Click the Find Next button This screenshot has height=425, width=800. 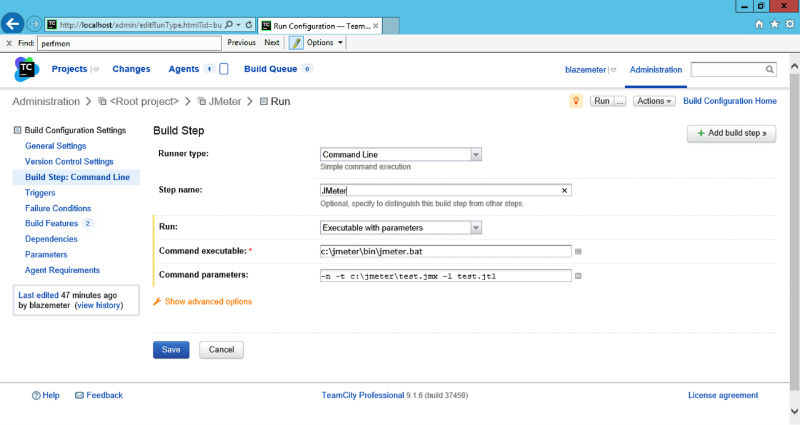click(271, 43)
